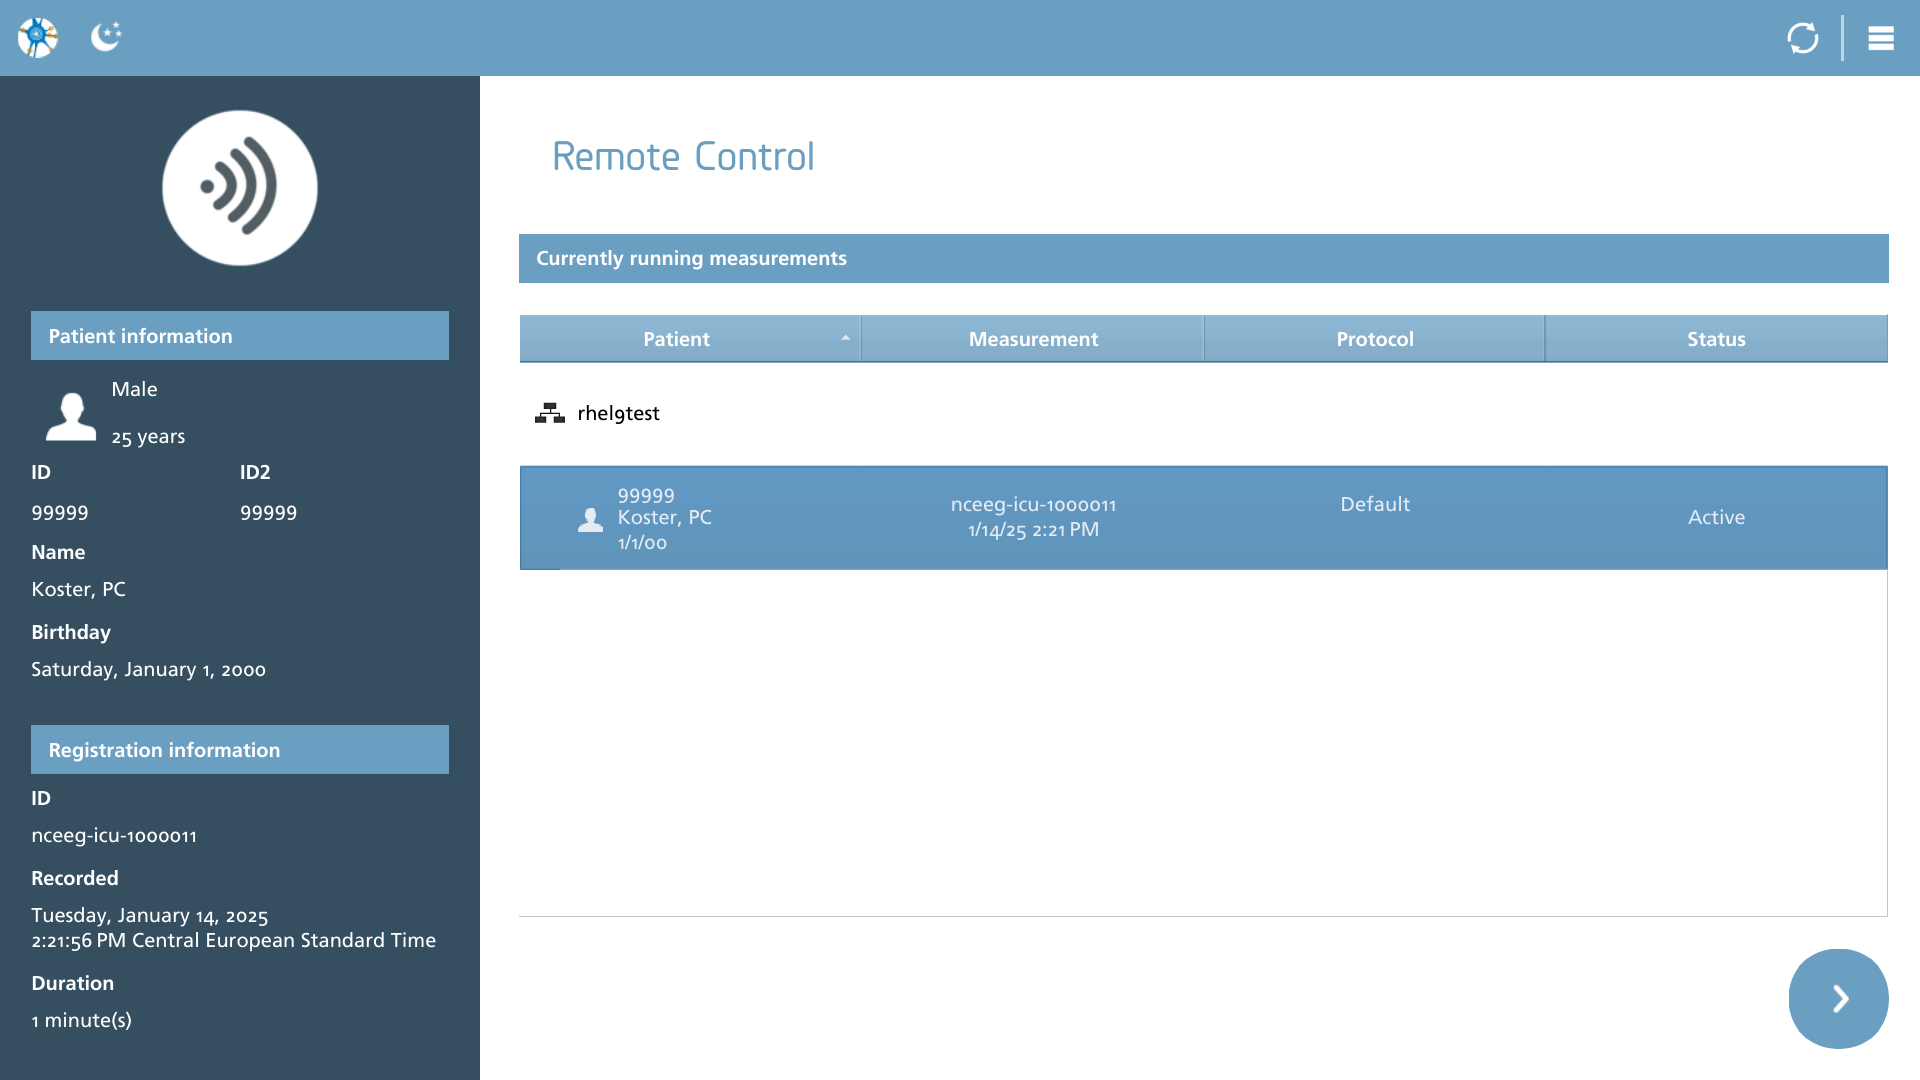Click the Remote Control page title

point(683,156)
